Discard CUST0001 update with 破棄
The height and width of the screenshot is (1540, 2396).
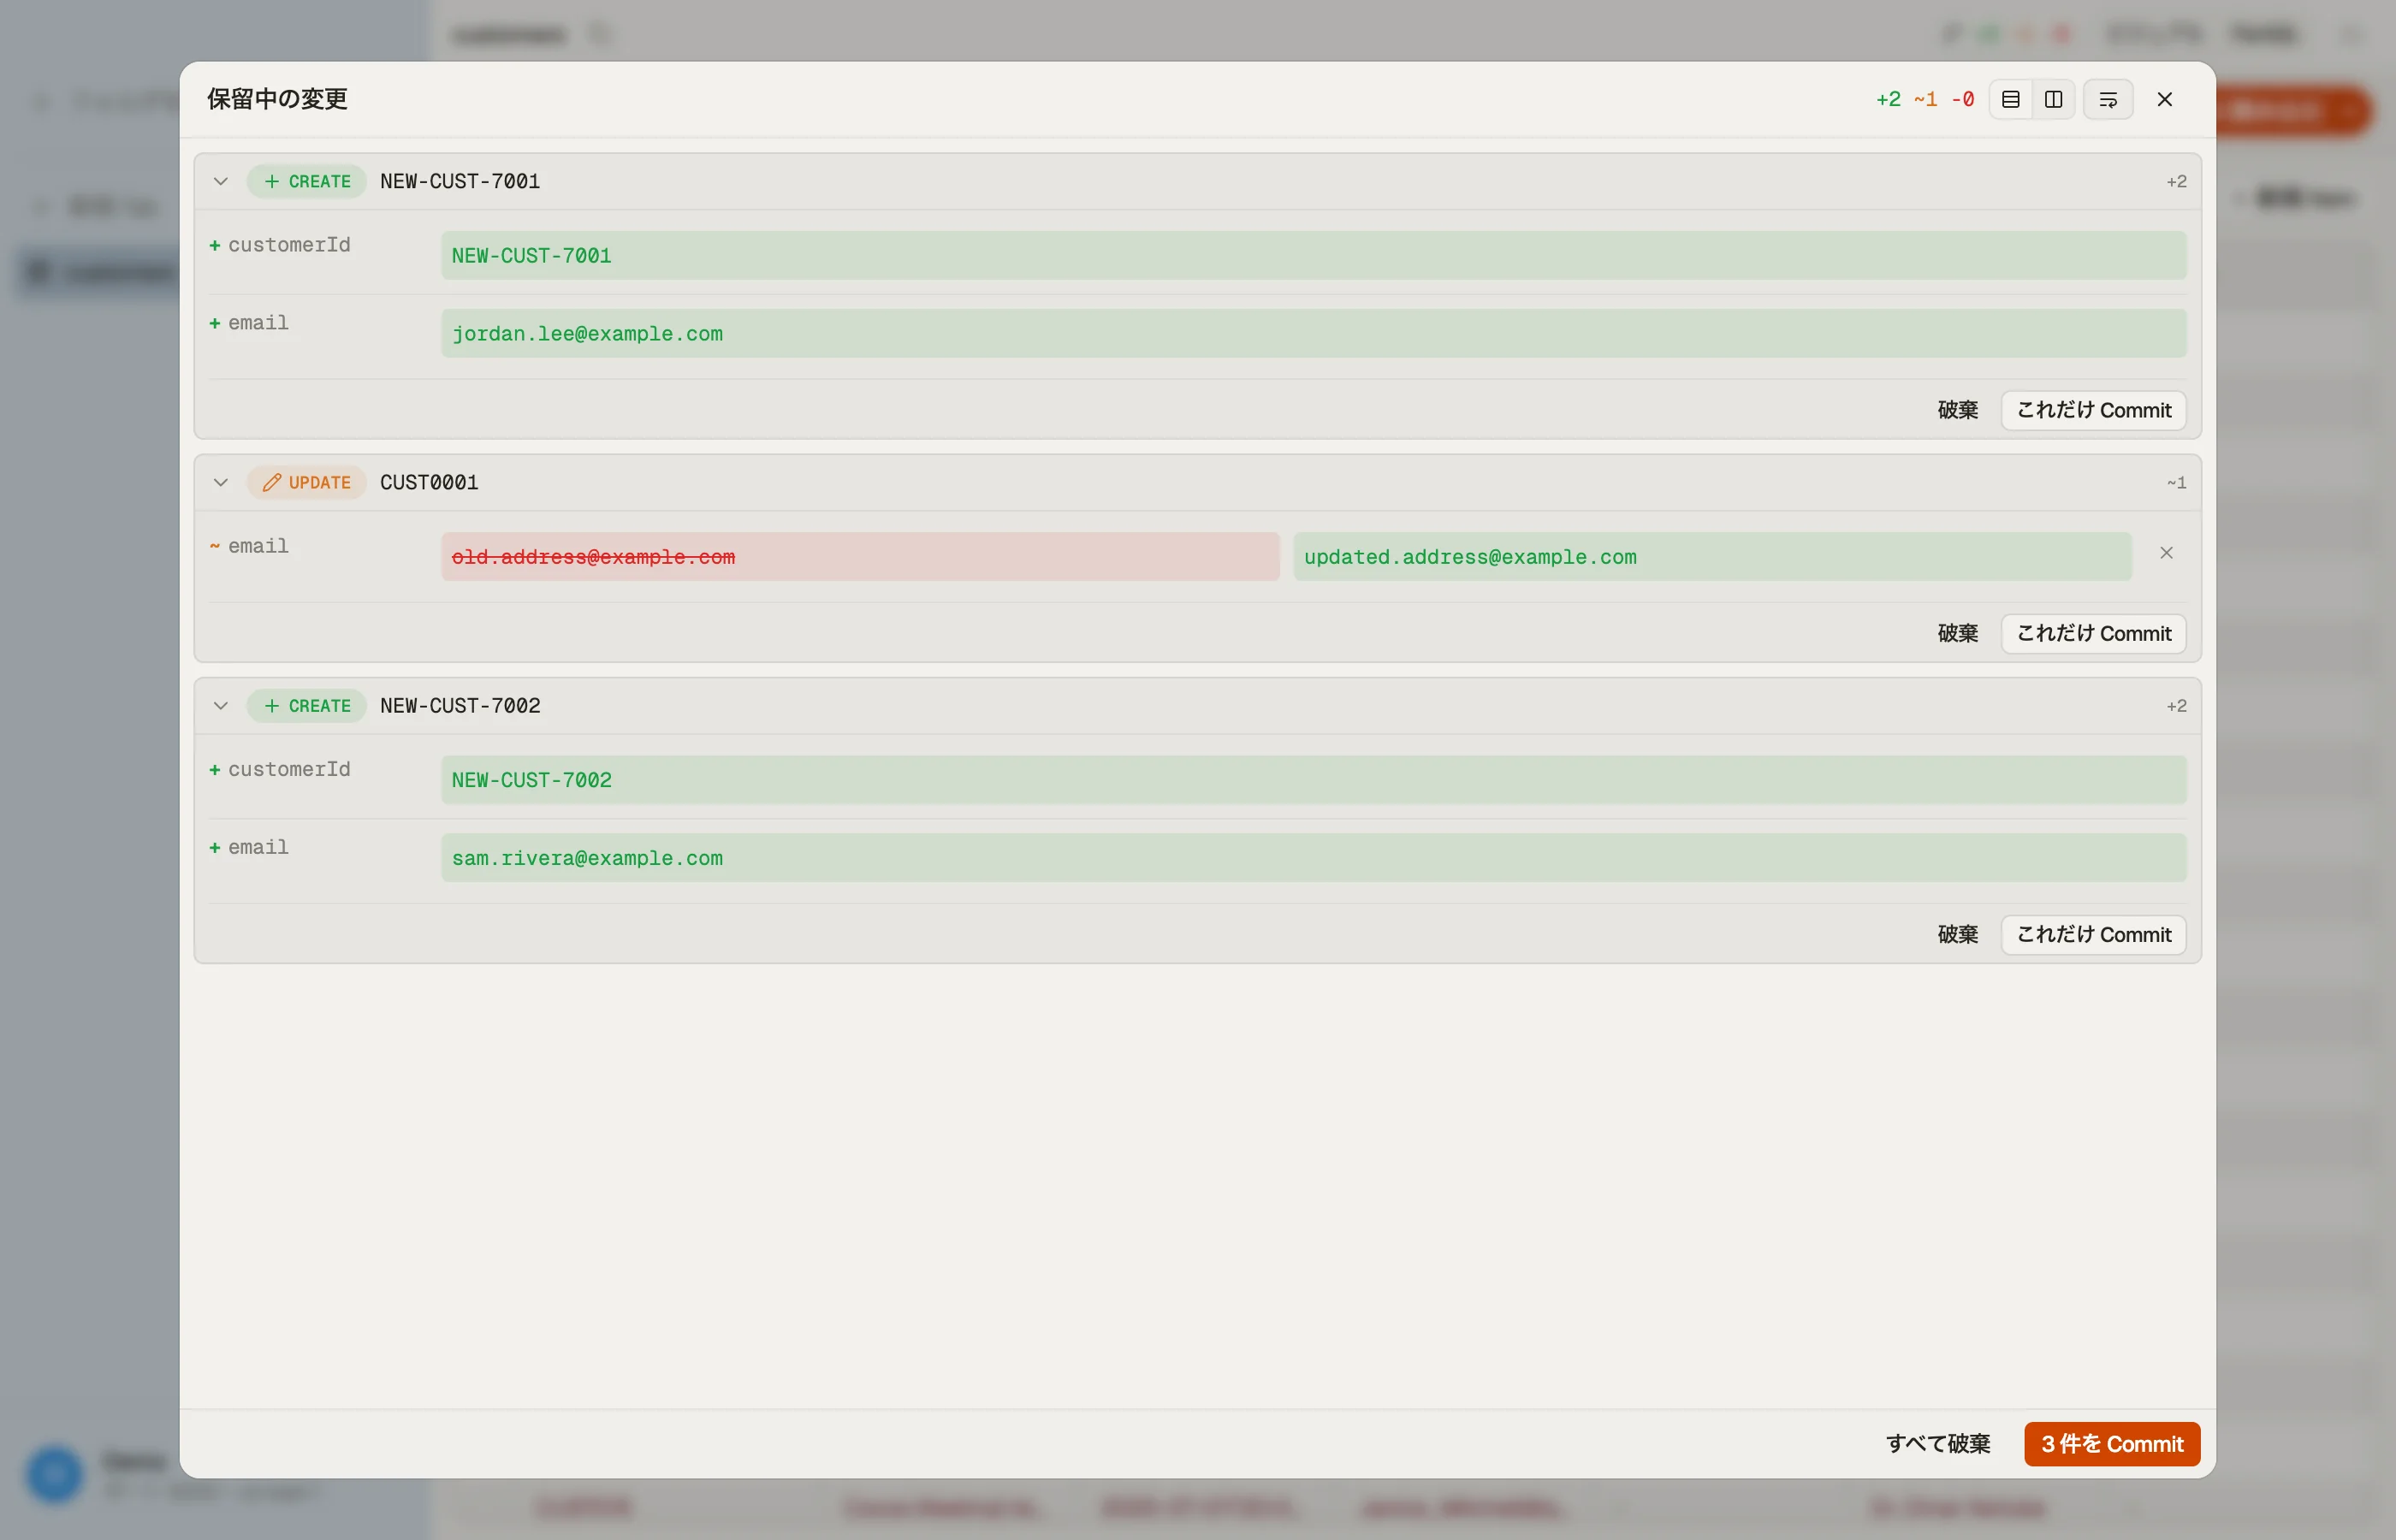1957,633
